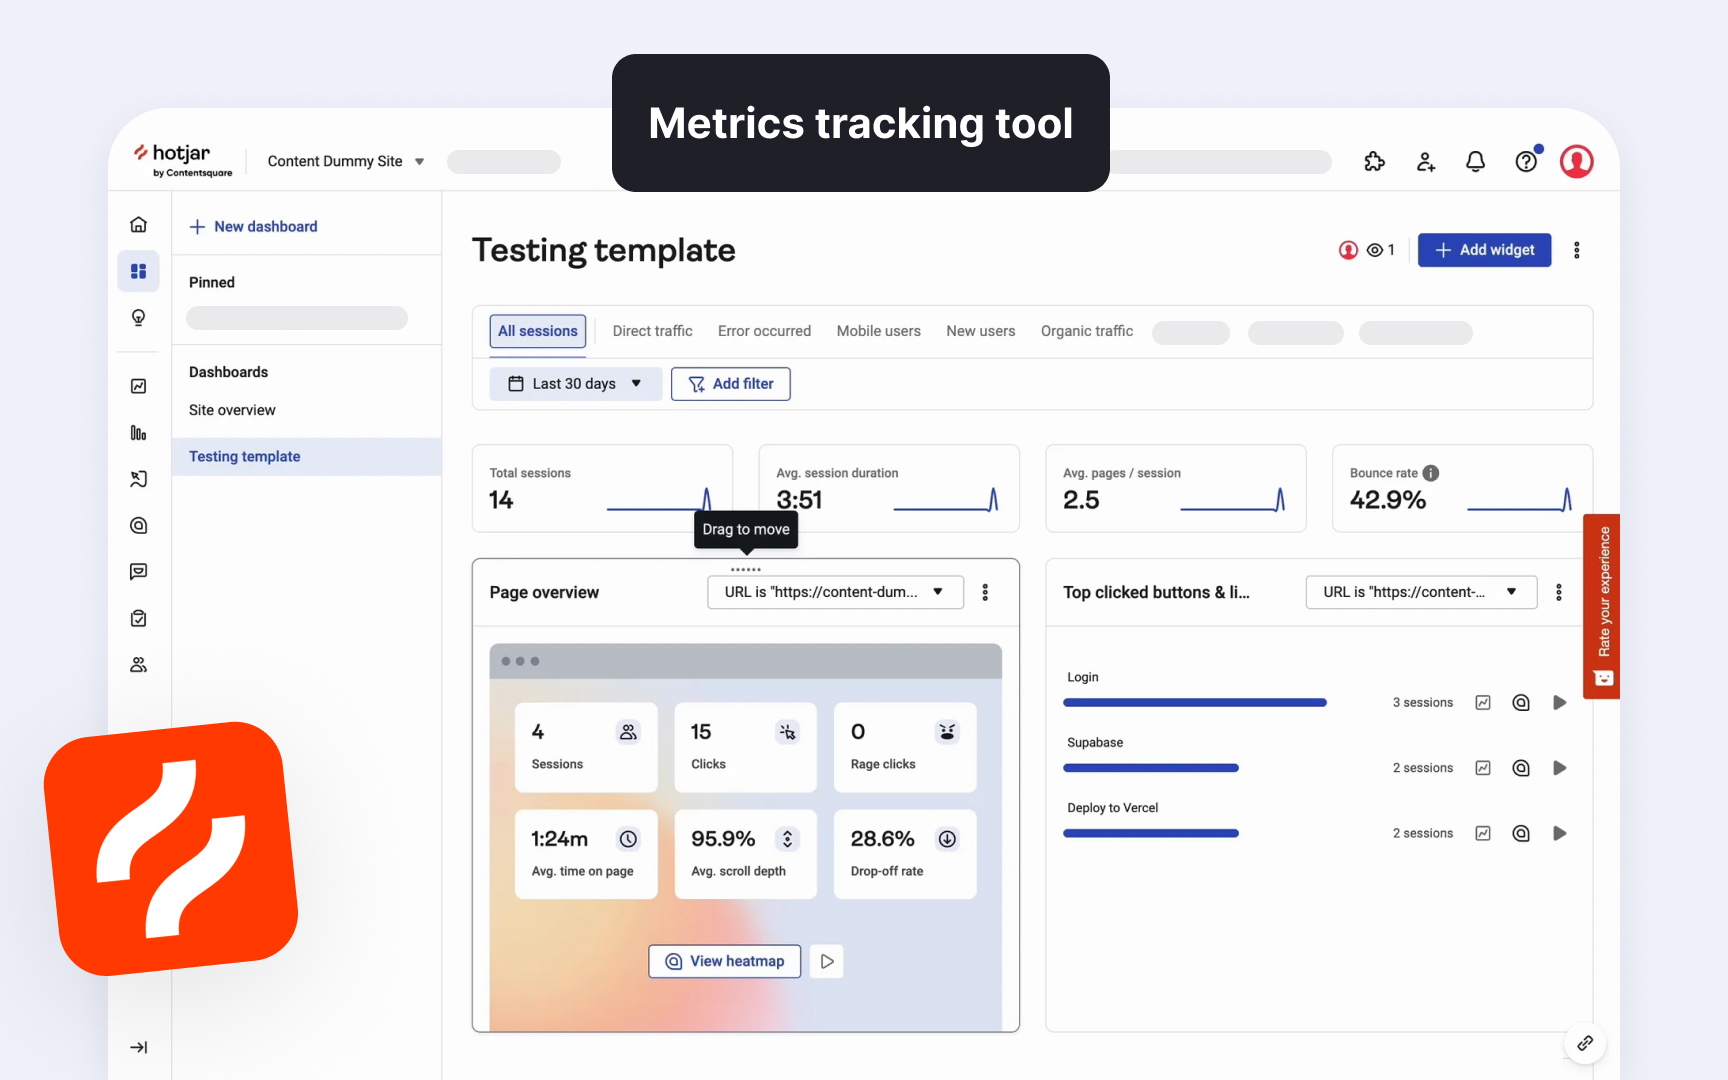Open View heatmap in Page overview
The height and width of the screenshot is (1080, 1728).
tap(724, 961)
